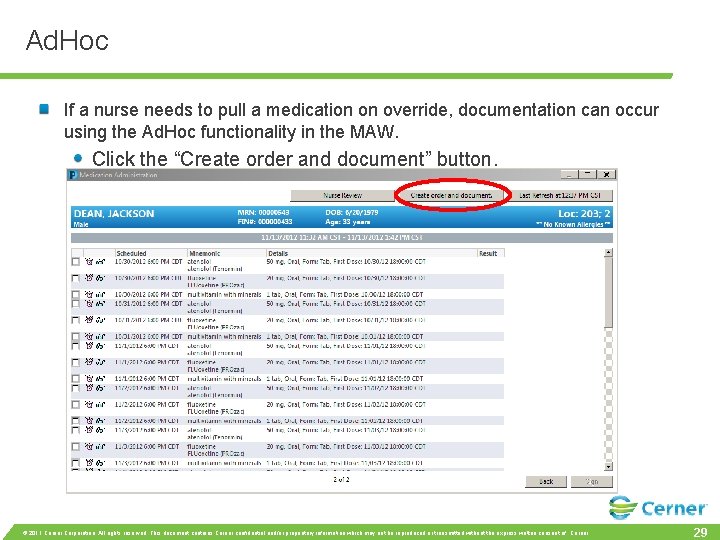Click eyeglasses icon in 11/2/2012 fluoxetine row

100,405
